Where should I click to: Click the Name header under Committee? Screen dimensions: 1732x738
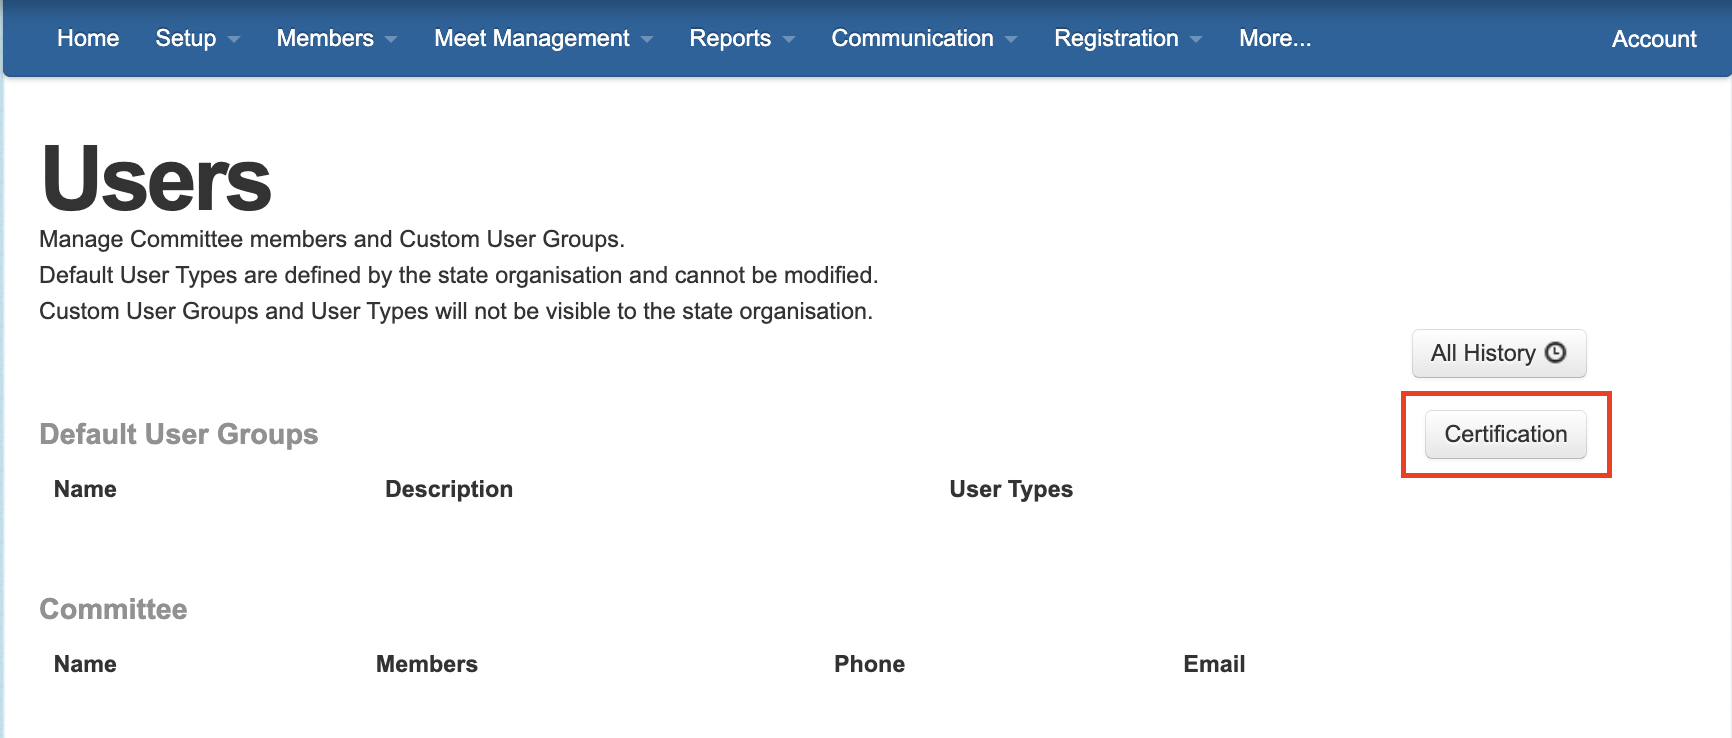[x=85, y=664]
